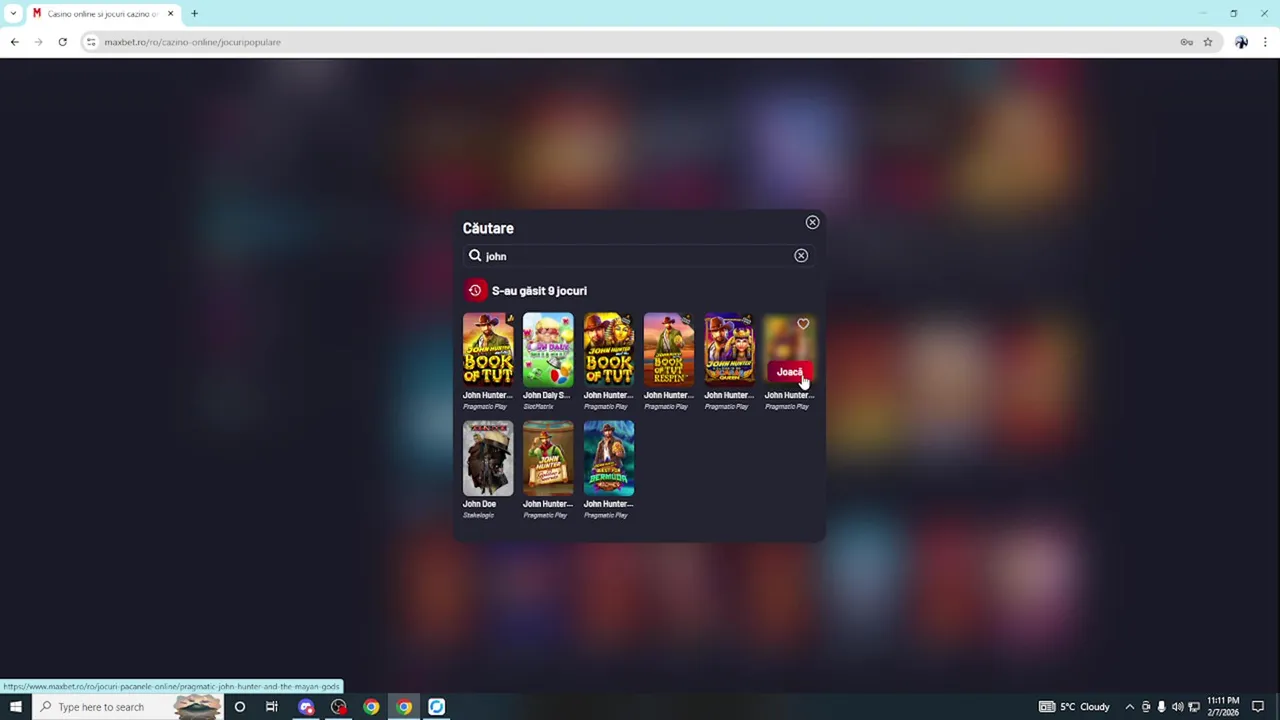
Task: Open the 5°C Cloudy weather widget
Action: (x=1075, y=707)
